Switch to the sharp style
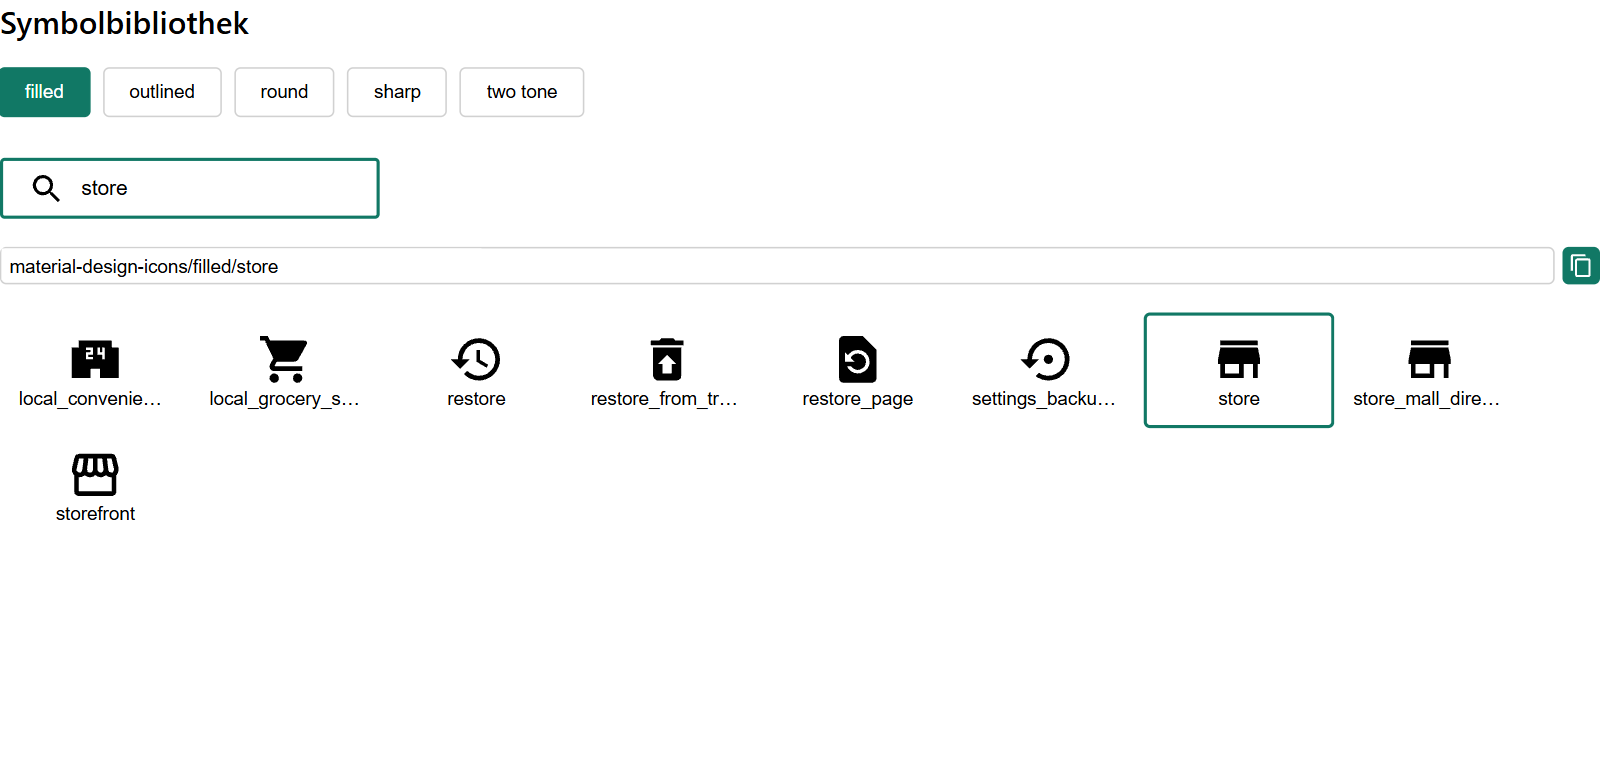 [397, 92]
